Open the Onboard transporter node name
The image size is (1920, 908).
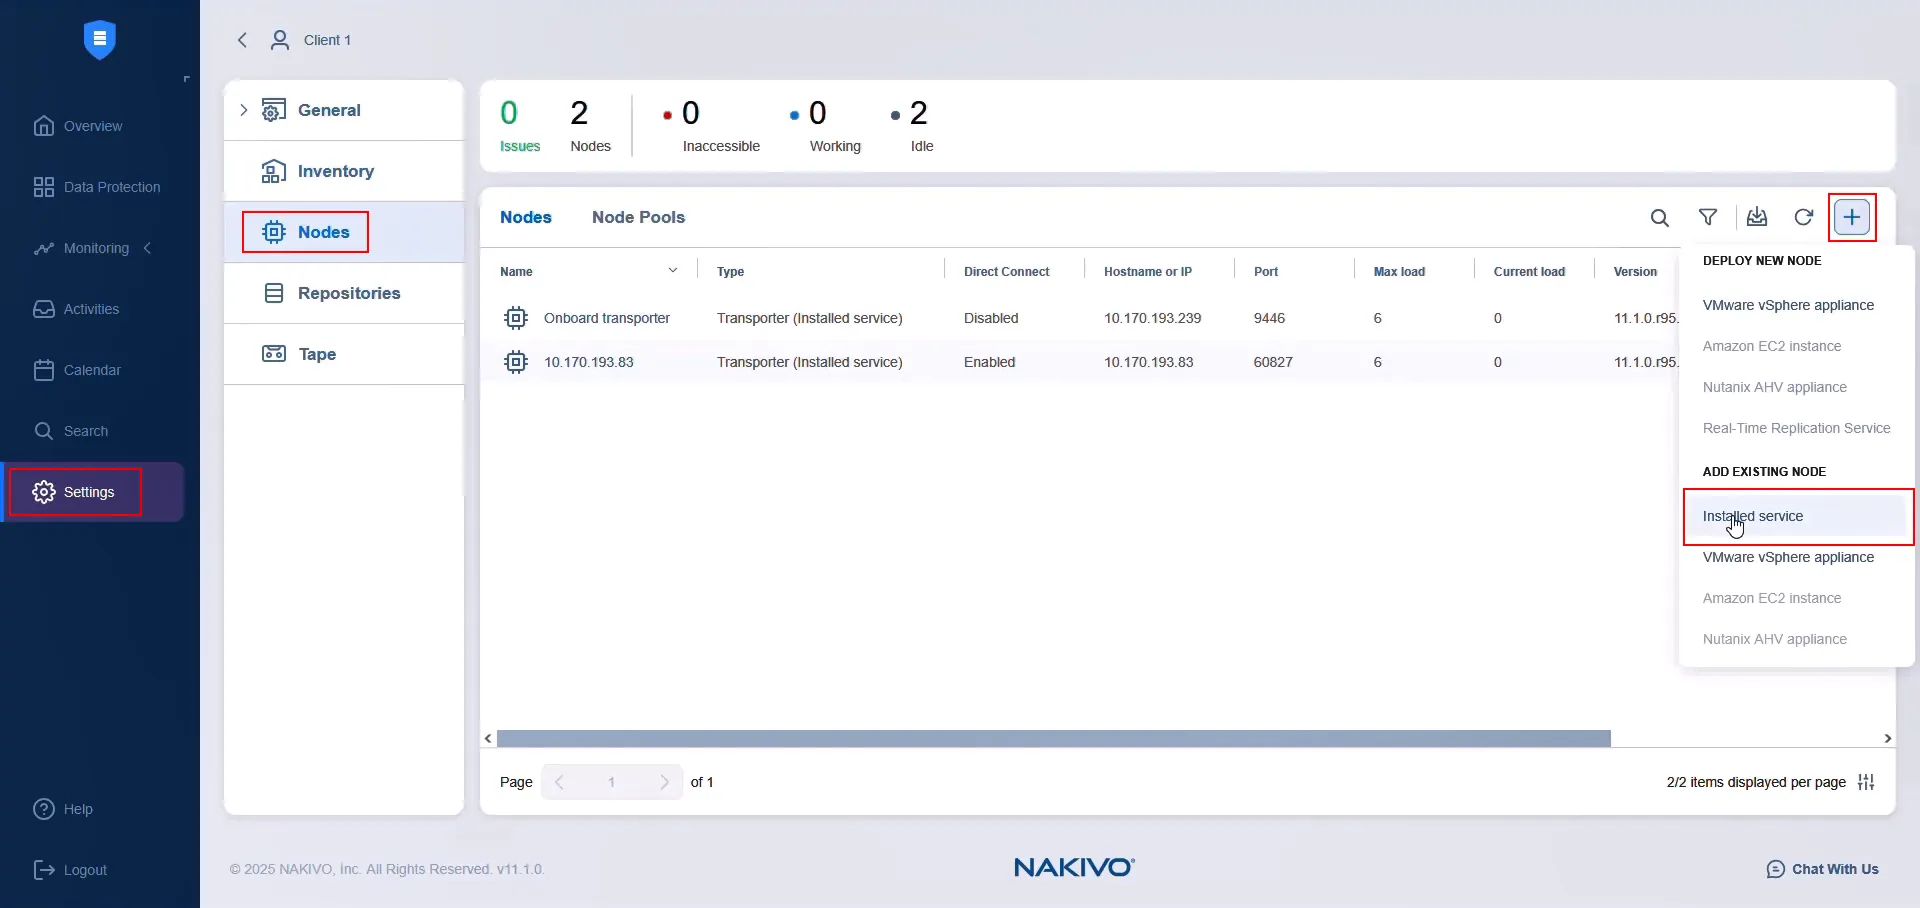[607, 318]
